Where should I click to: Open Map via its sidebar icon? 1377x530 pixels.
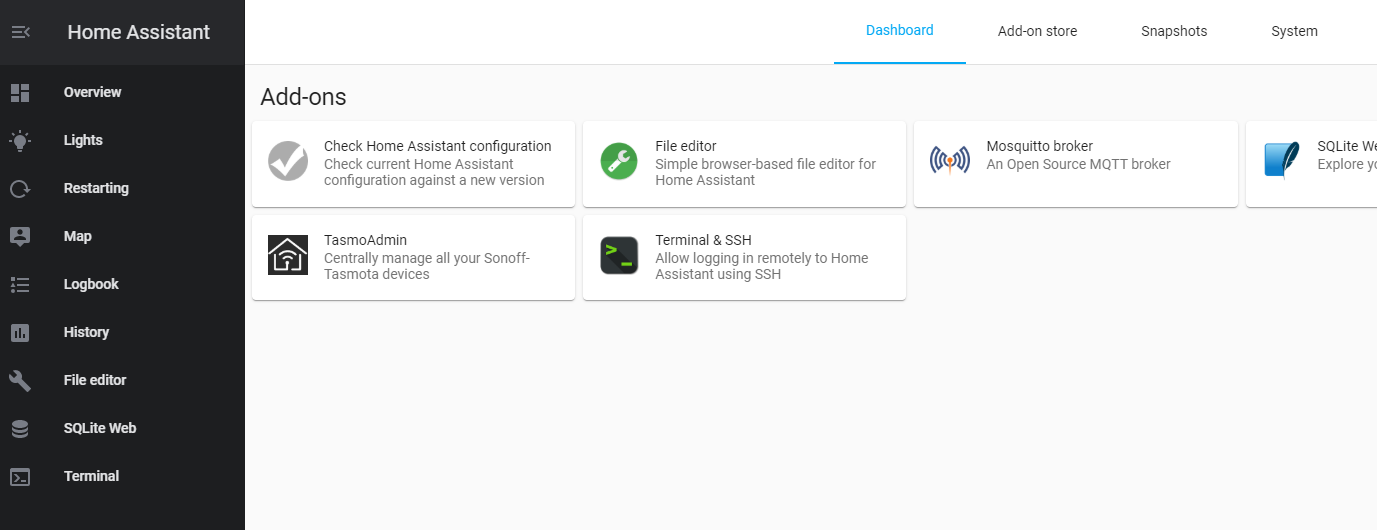[20, 236]
